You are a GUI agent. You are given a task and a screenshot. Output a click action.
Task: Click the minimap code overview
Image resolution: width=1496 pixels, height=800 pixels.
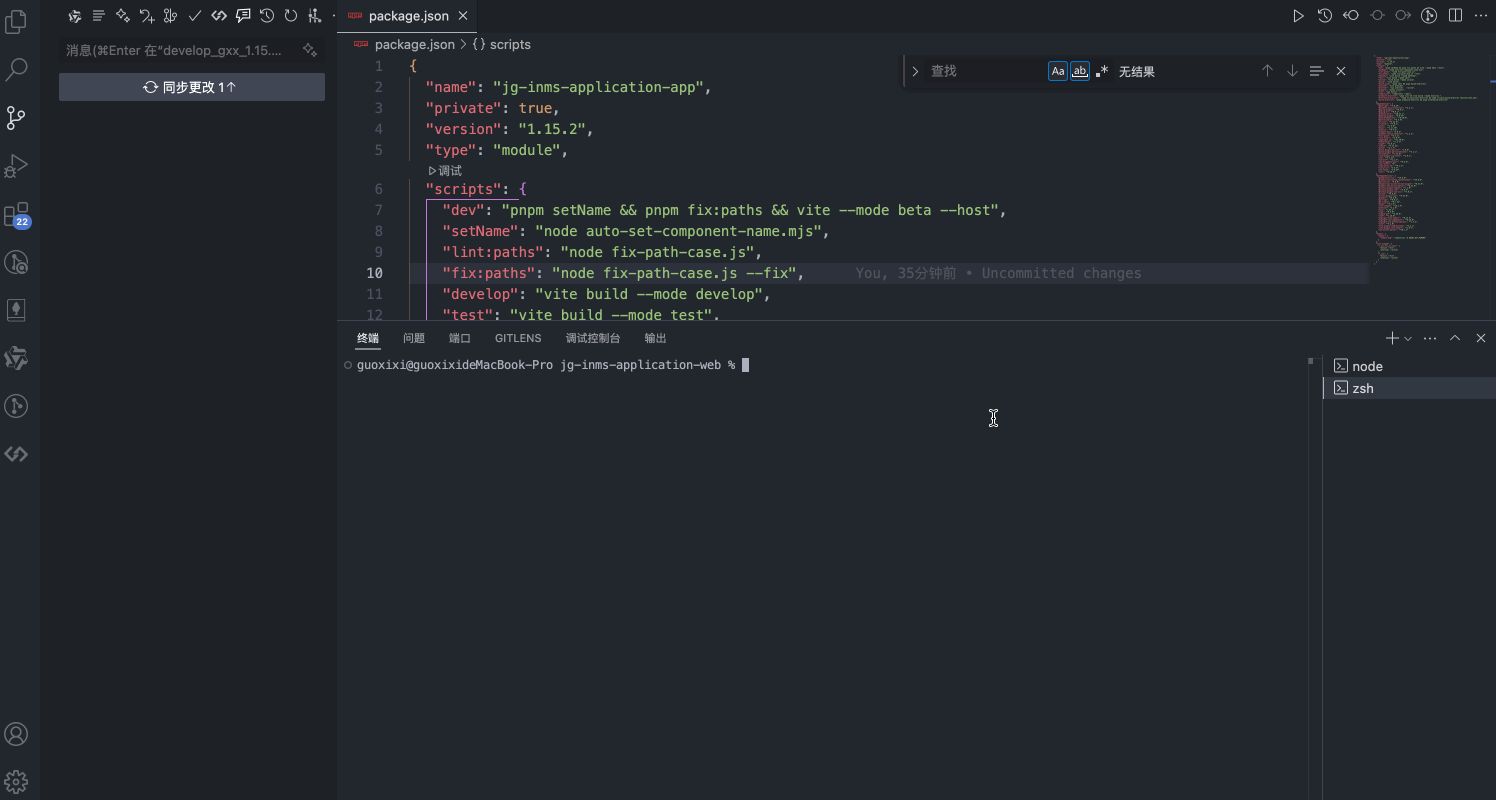[x=1427, y=160]
